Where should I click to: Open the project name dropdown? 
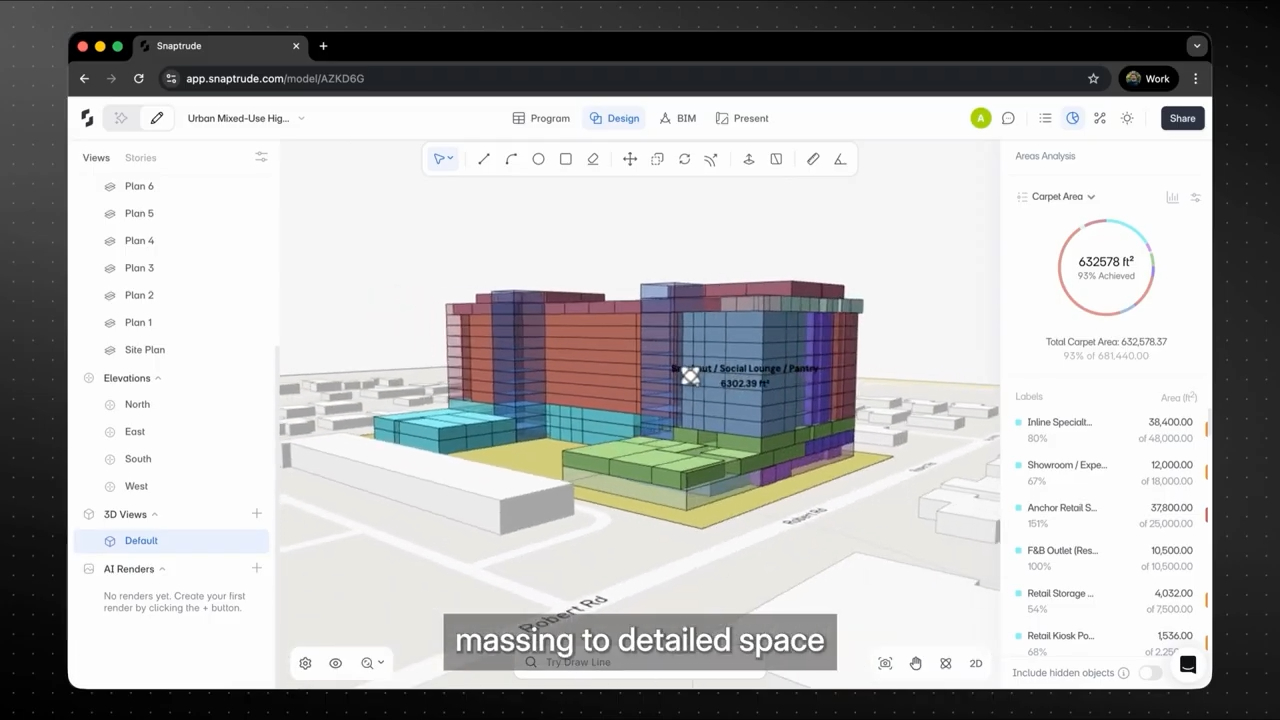click(246, 118)
